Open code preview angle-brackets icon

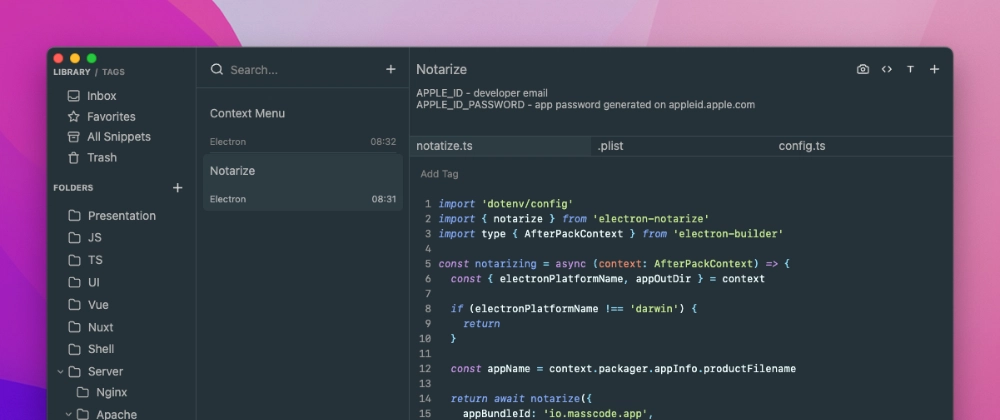[886, 69]
